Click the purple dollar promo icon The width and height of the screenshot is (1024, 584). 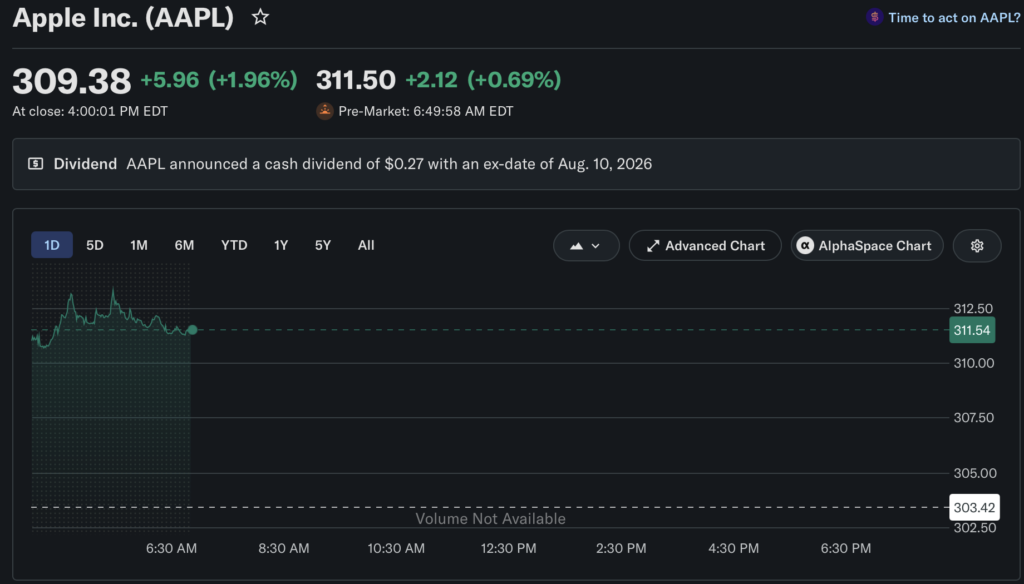pyautogui.click(x=874, y=17)
